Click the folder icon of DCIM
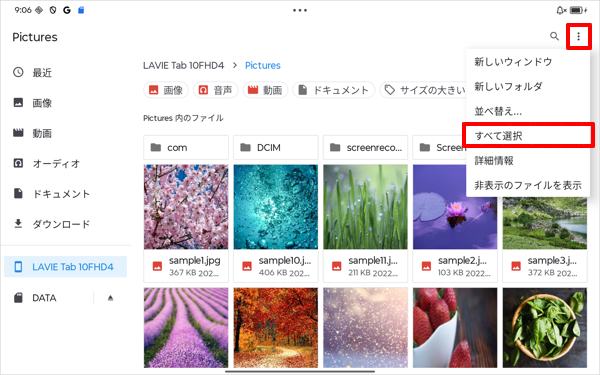The width and height of the screenshot is (600, 375). (x=245, y=147)
